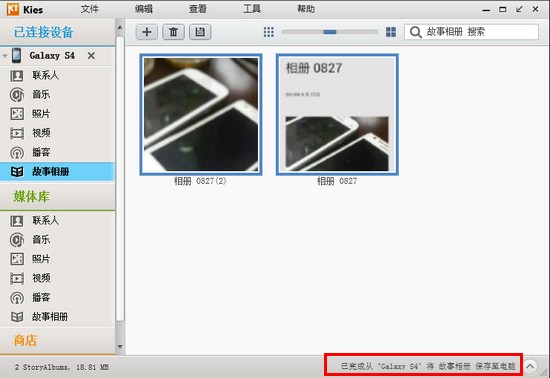
Task: Select the 相册 0827(2) thumbnail
Action: 201,114
